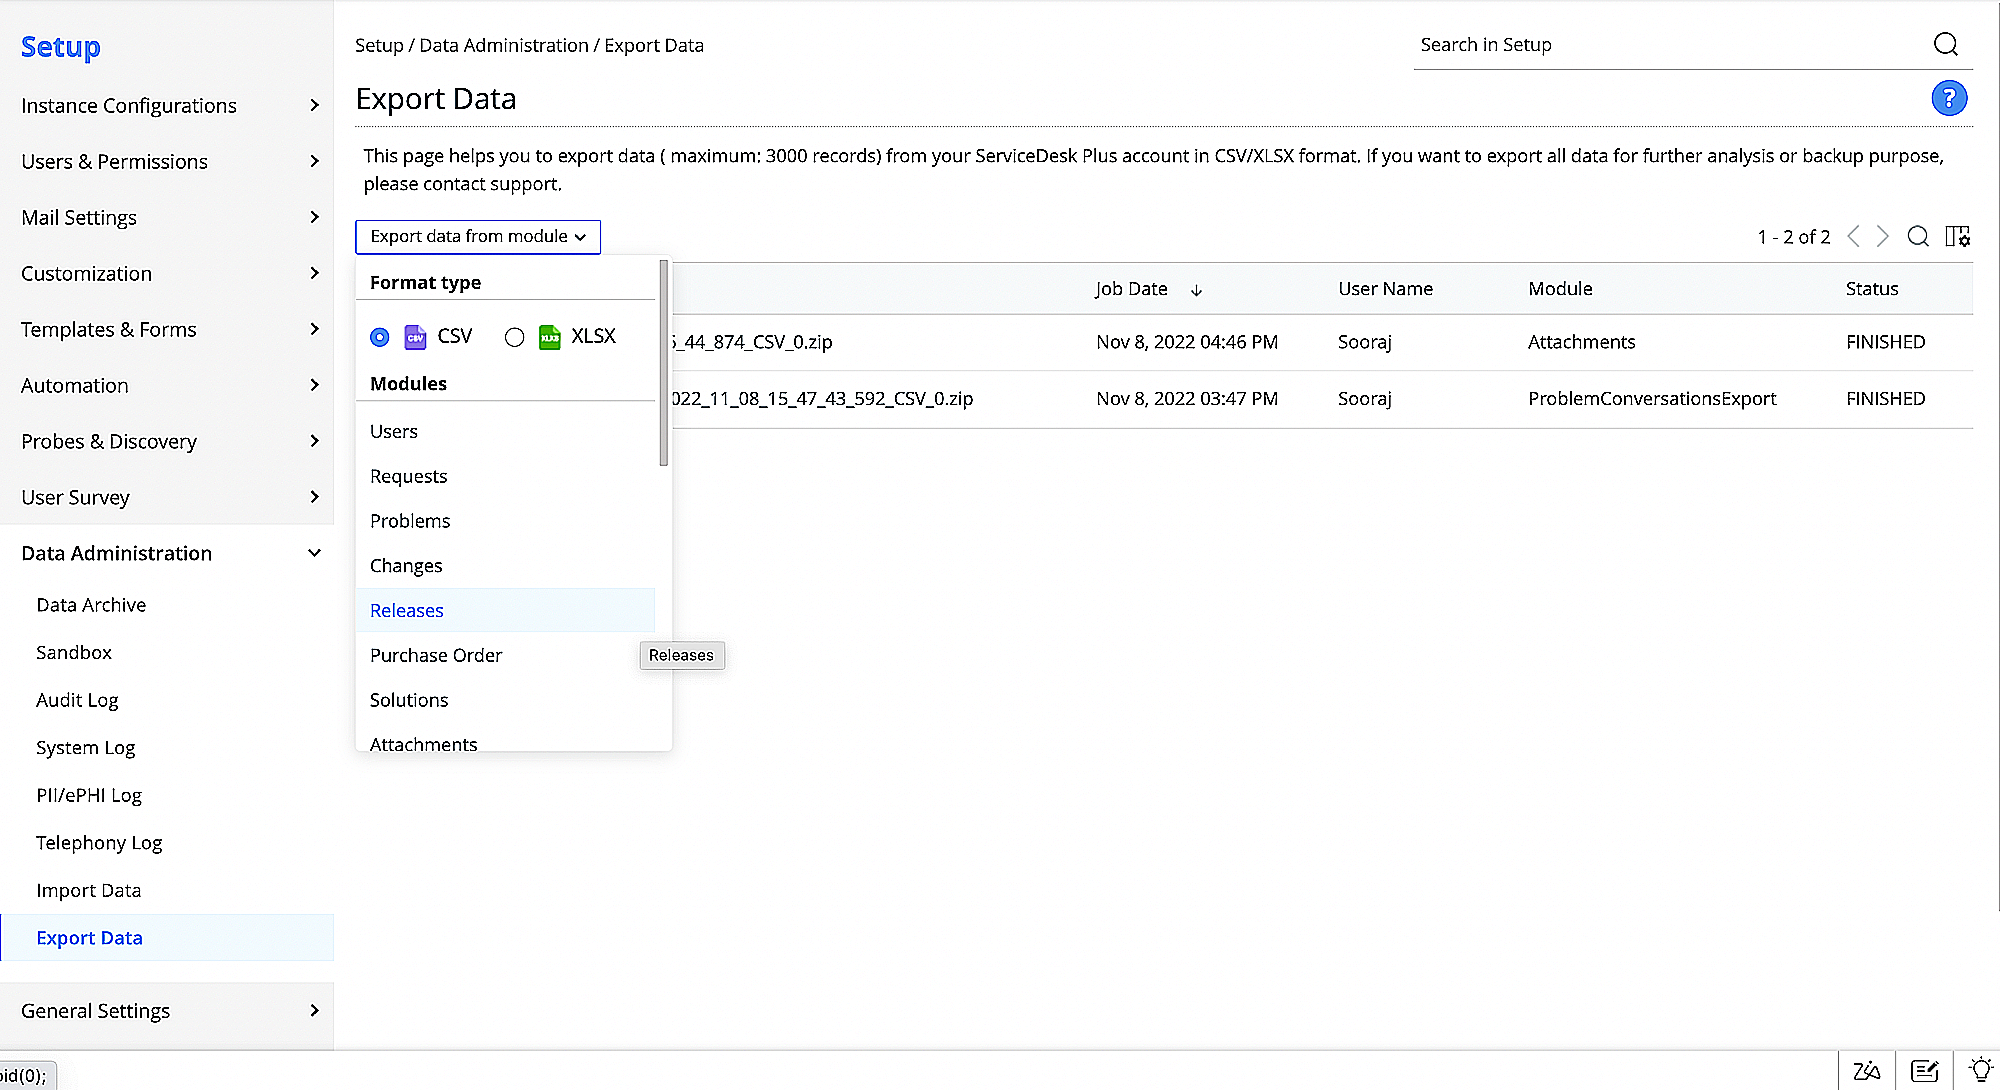This screenshot has width=2000, height=1090.
Task: Click the language translate icon at bottom
Action: click(1866, 1070)
